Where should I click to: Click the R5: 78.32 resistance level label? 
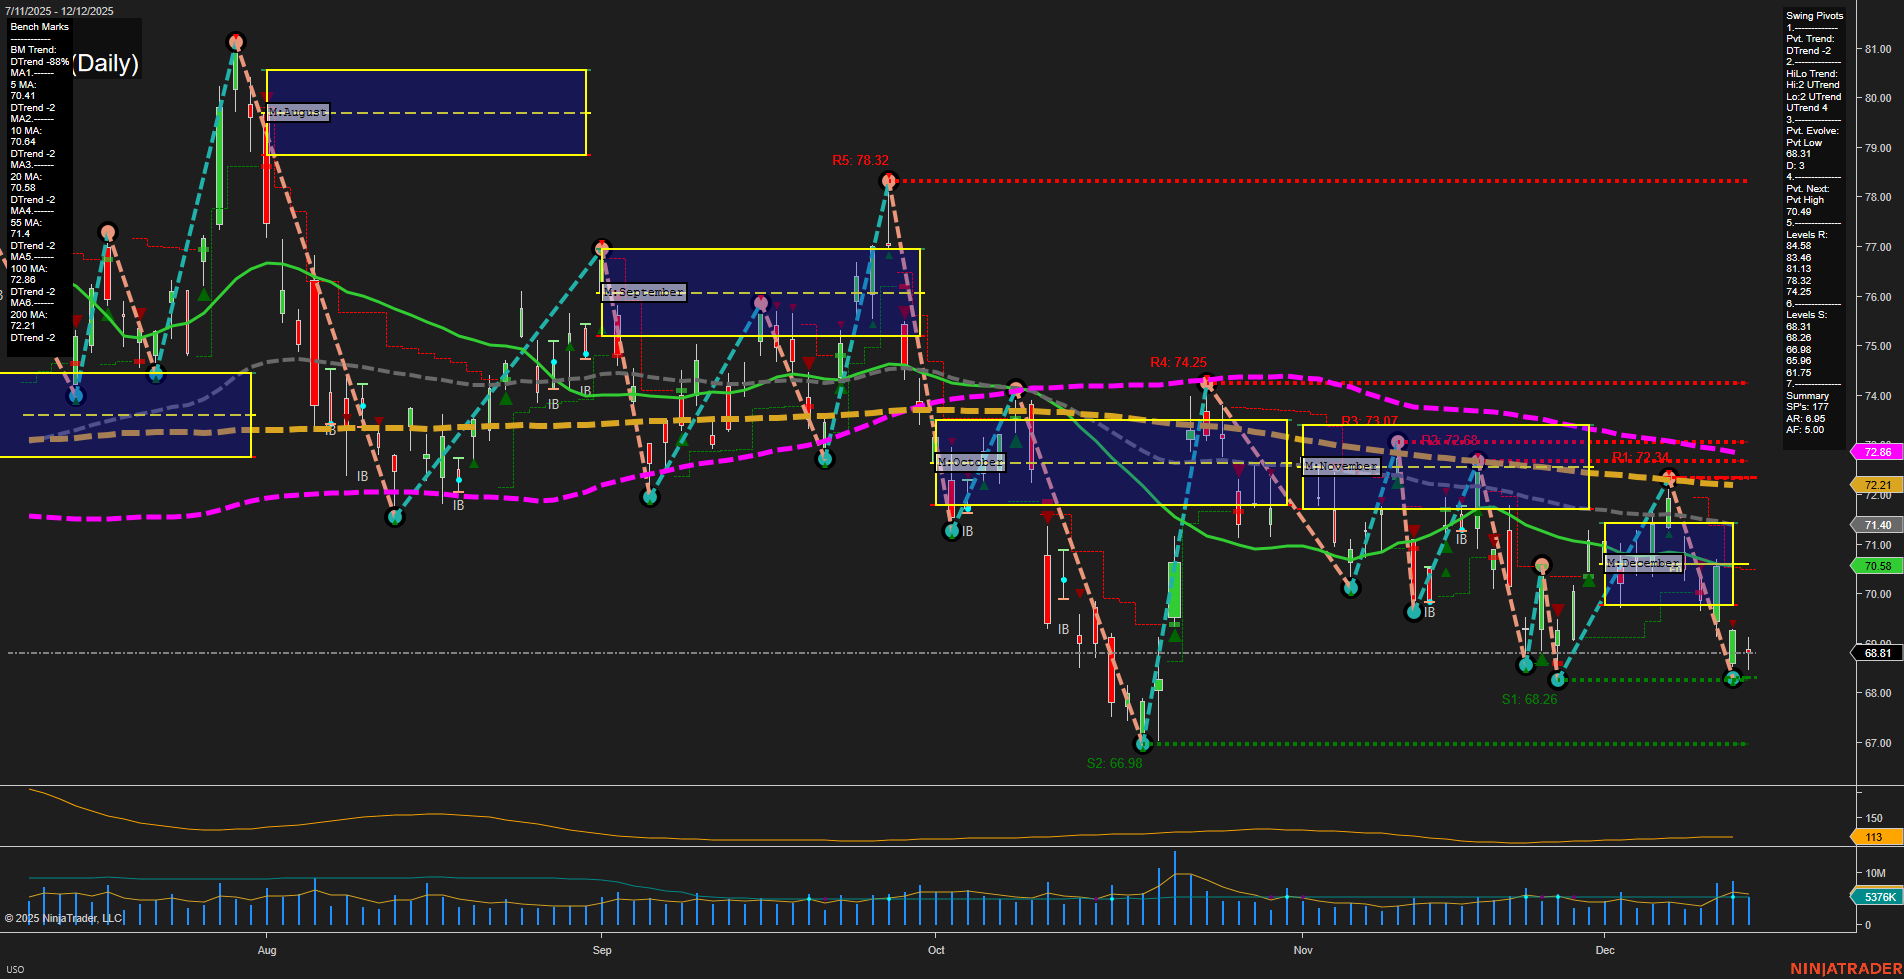click(862, 159)
